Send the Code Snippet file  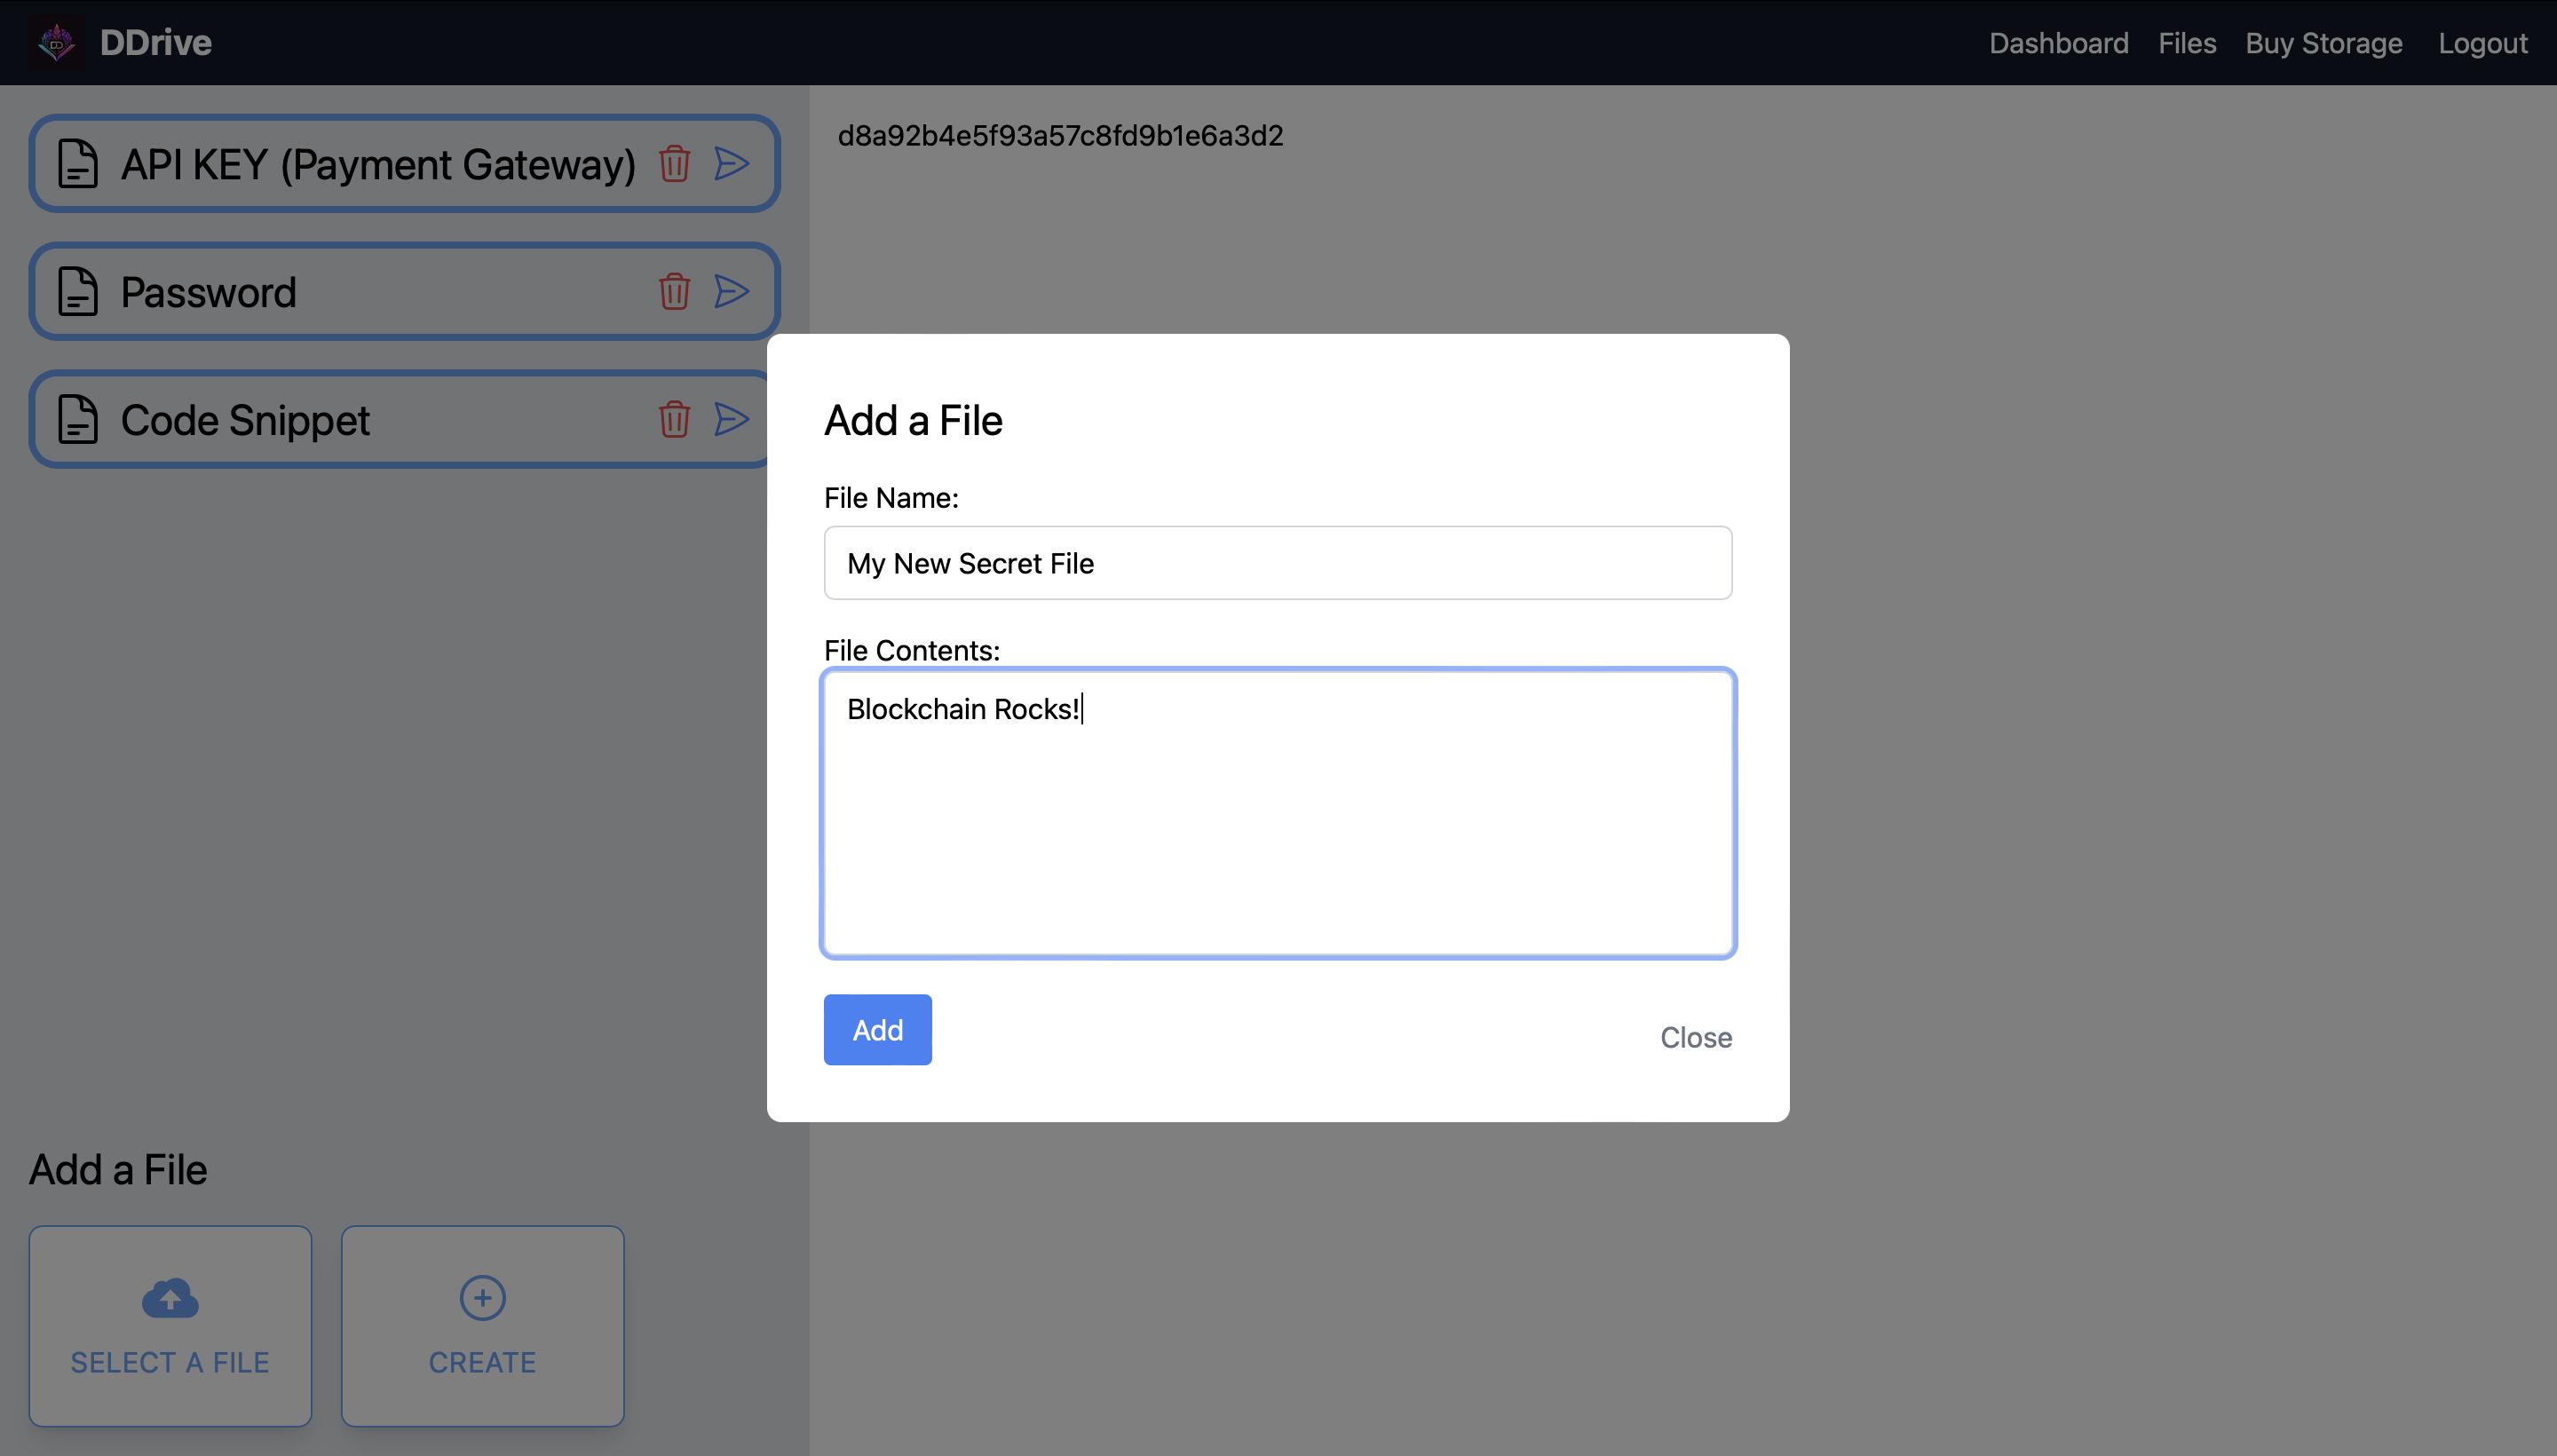click(732, 419)
